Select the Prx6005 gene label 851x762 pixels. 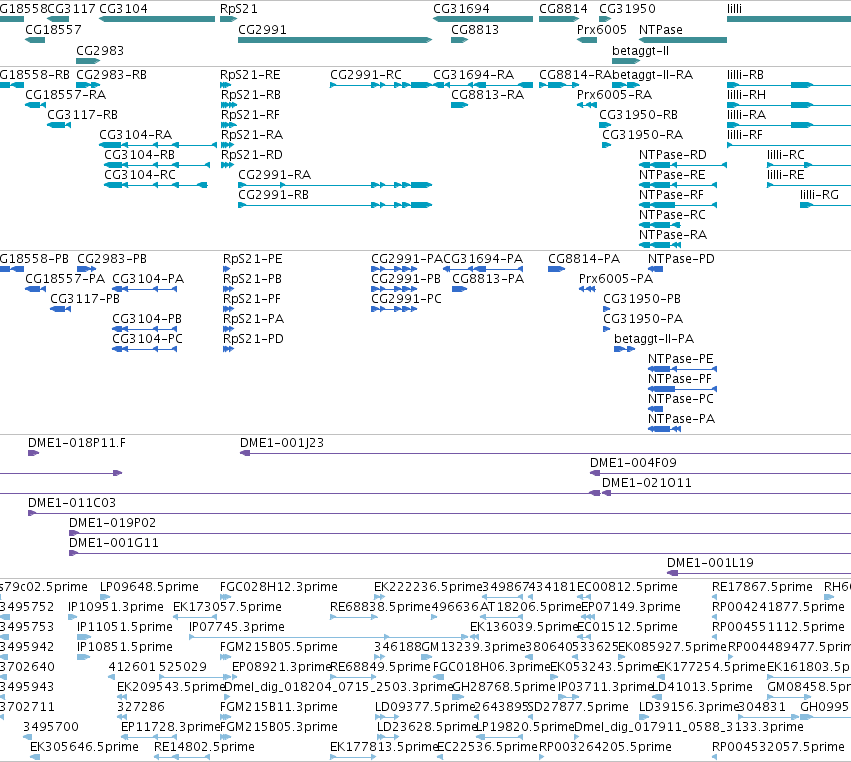[x=601, y=29]
